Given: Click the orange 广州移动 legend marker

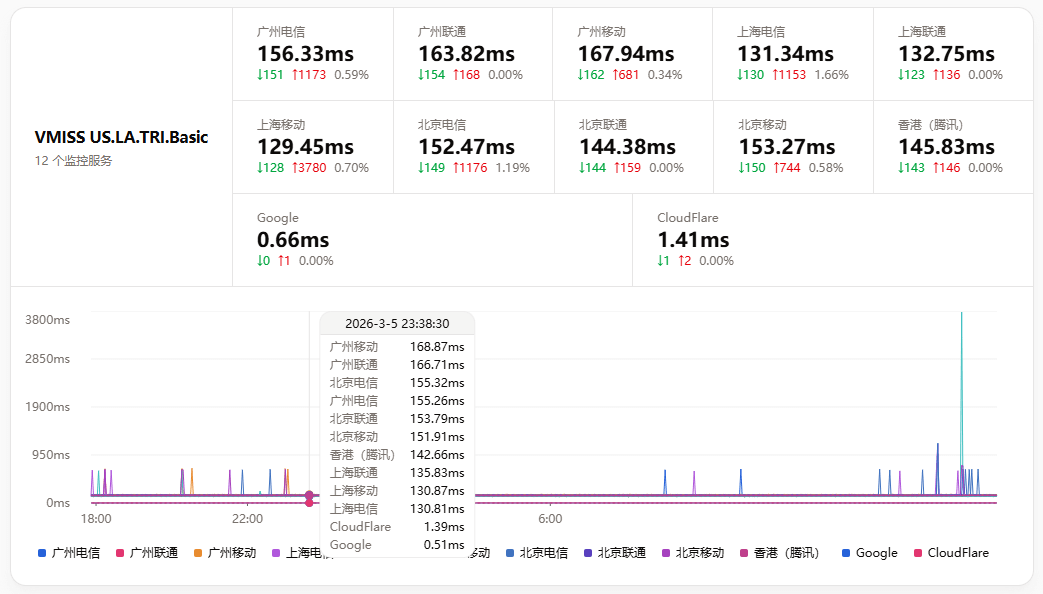Looking at the screenshot, I should pyautogui.click(x=198, y=553).
